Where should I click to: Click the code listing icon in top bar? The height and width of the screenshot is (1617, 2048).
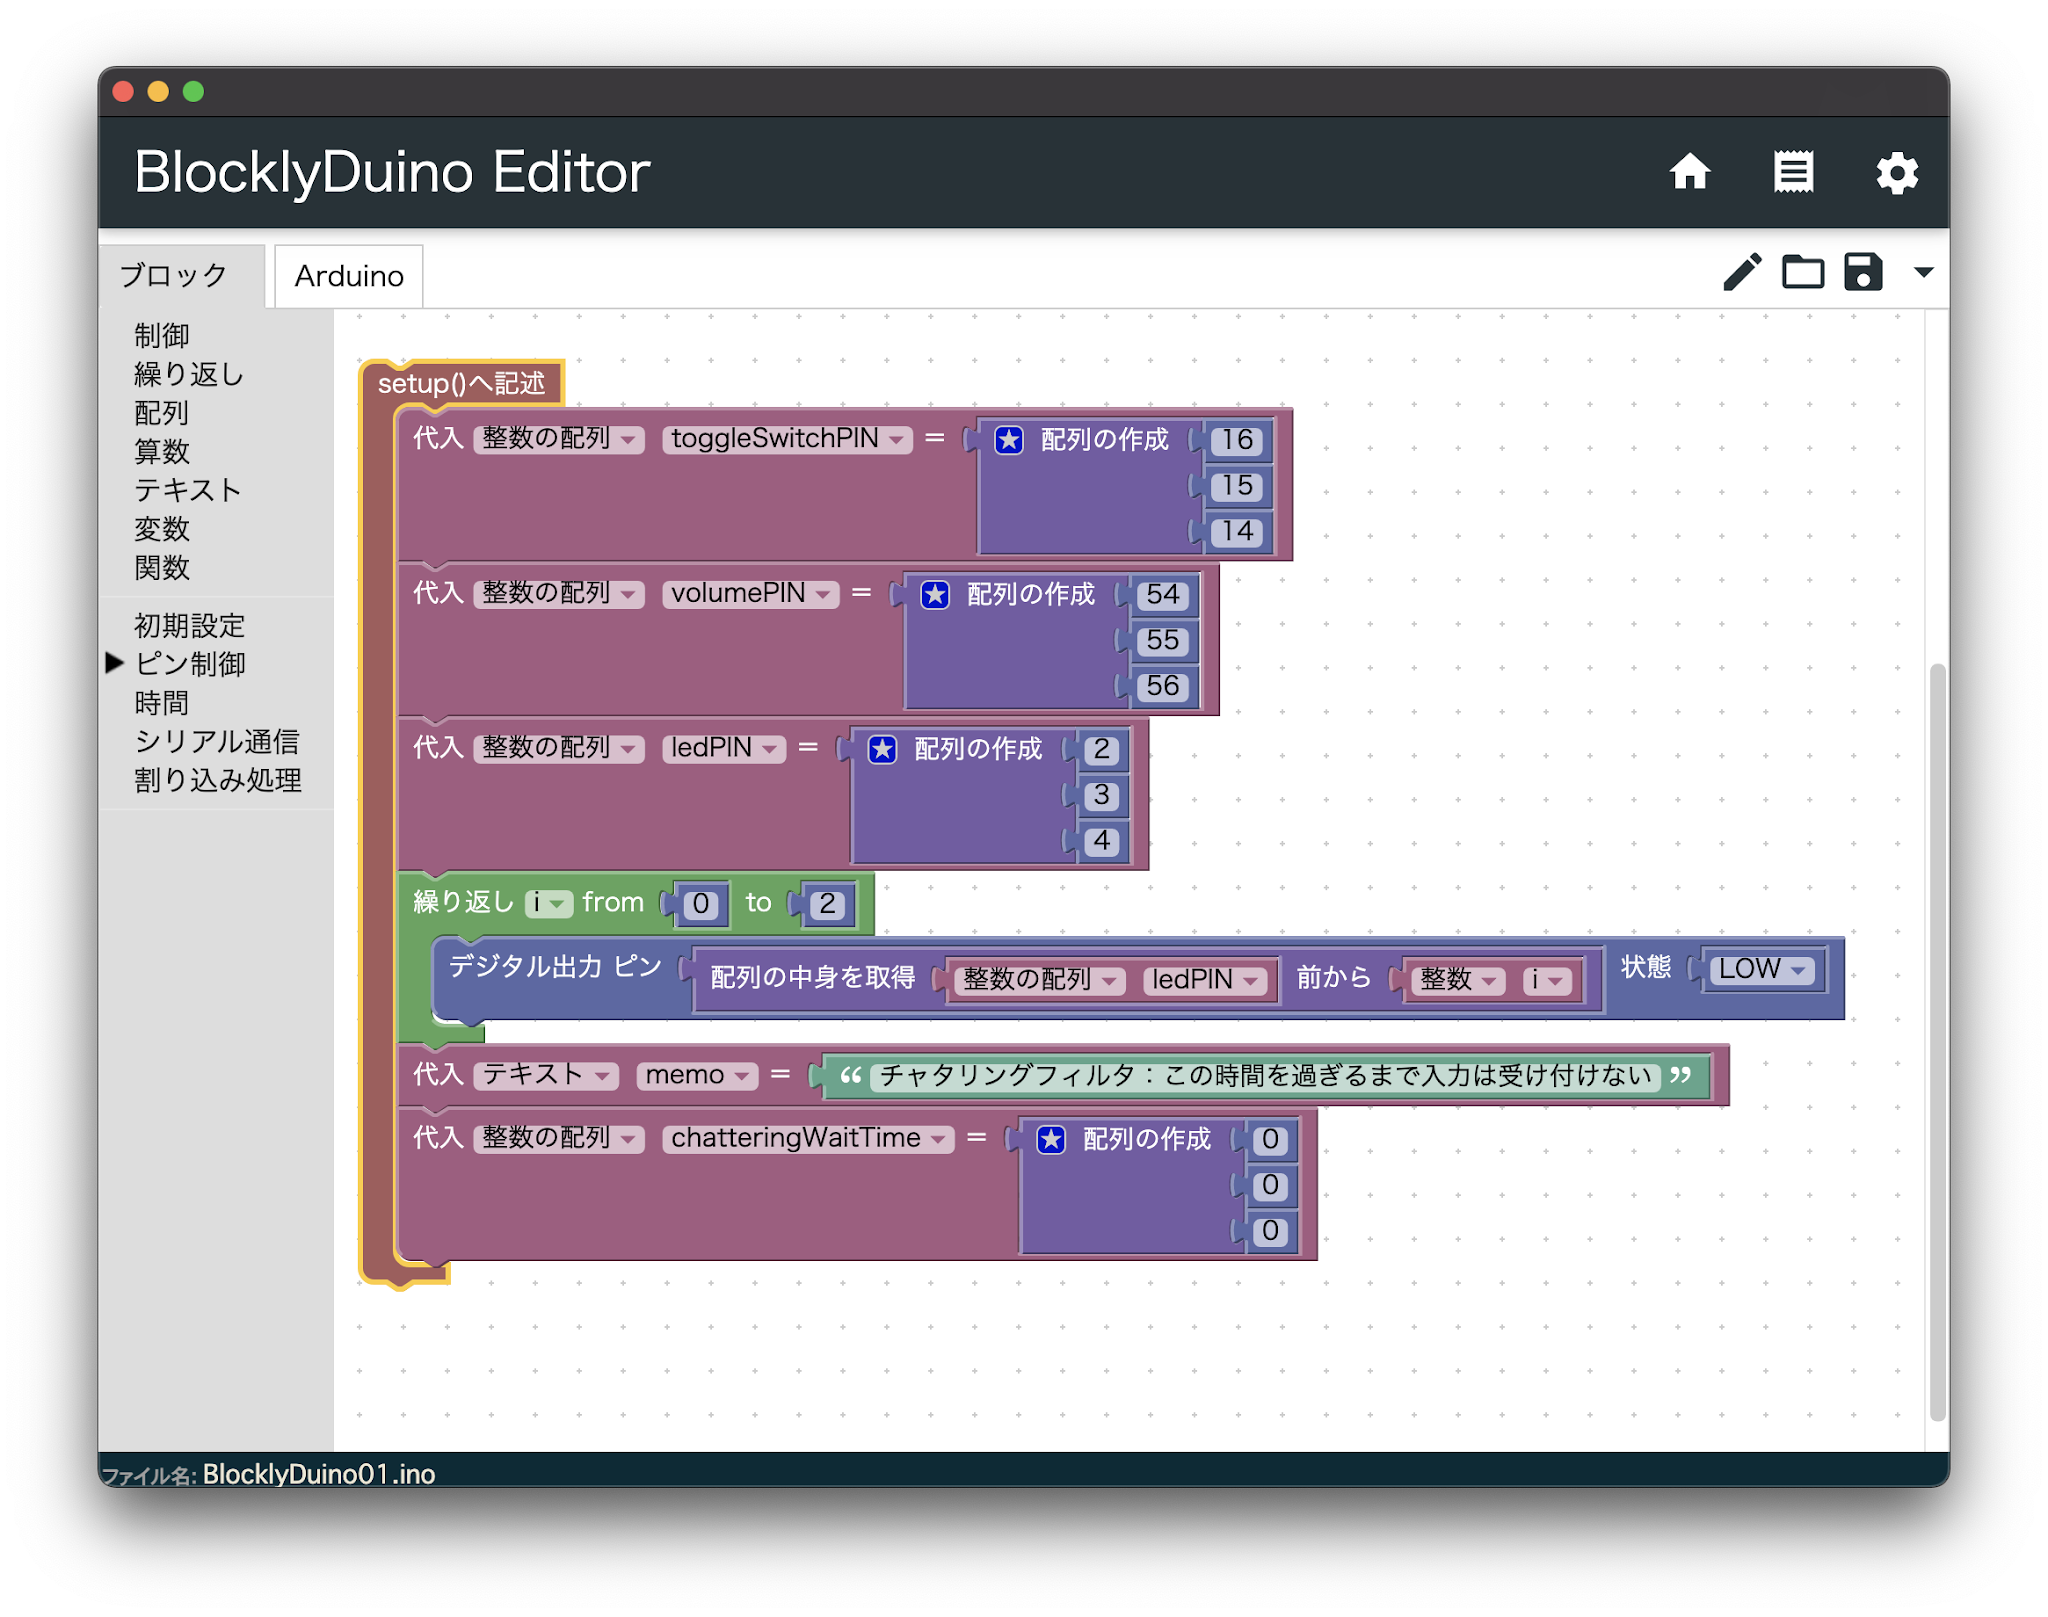[1793, 172]
